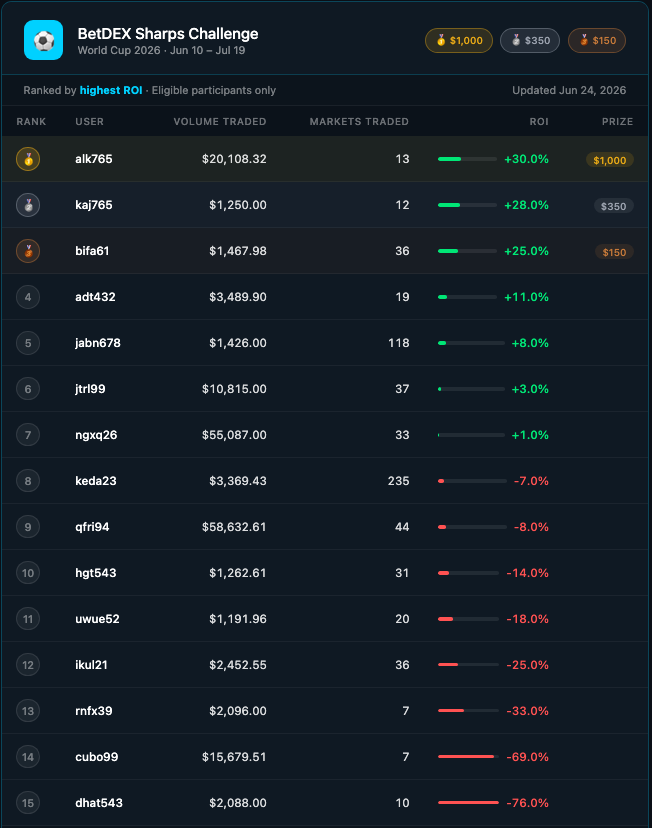
Task: Click the ROI value -33.0%
Action: click(527, 710)
